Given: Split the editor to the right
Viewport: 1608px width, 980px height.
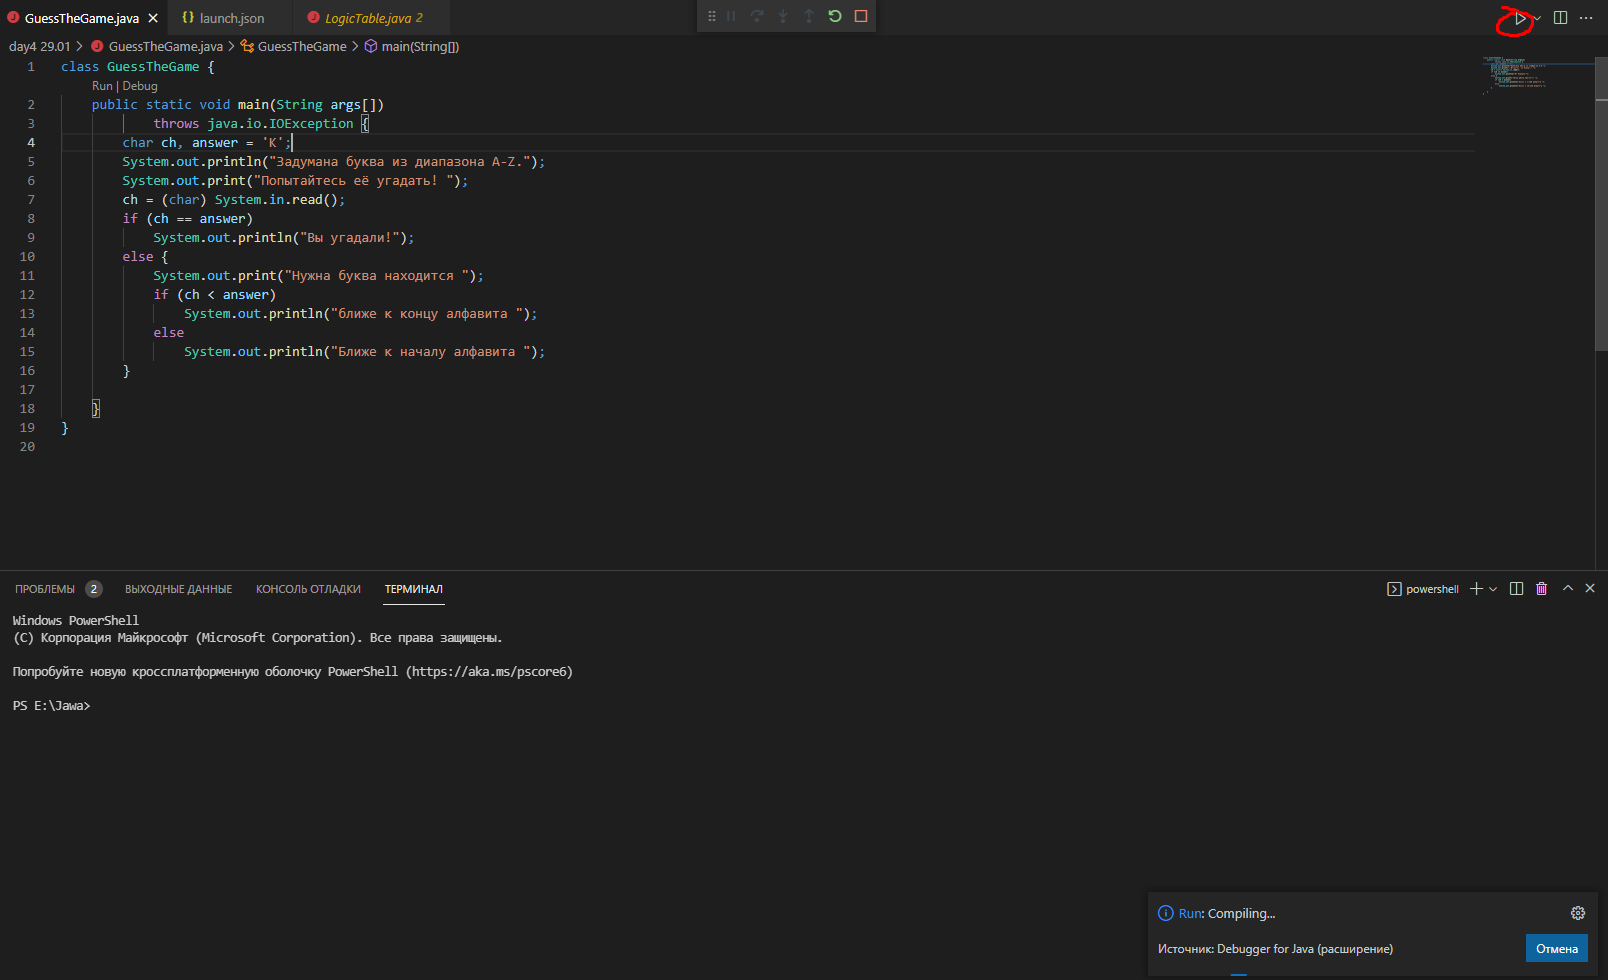Looking at the screenshot, I should click(1560, 18).
